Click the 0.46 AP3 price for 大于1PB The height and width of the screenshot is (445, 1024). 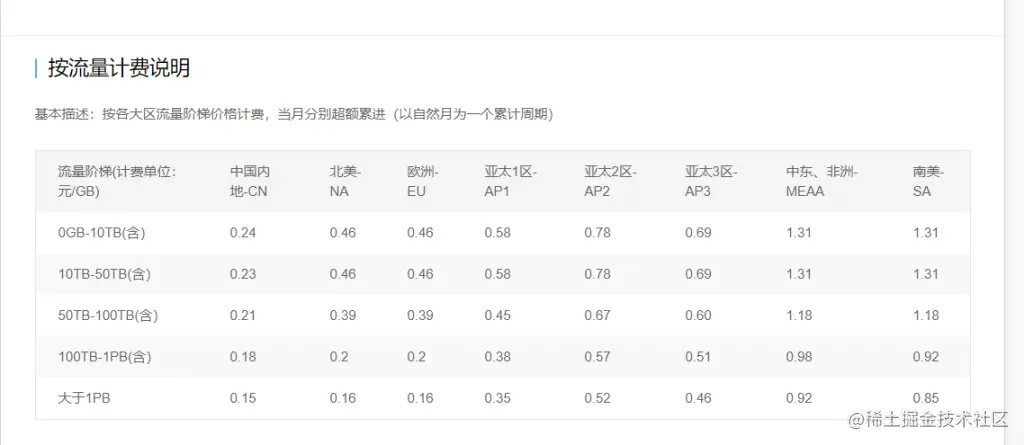(x=698, y=398)
